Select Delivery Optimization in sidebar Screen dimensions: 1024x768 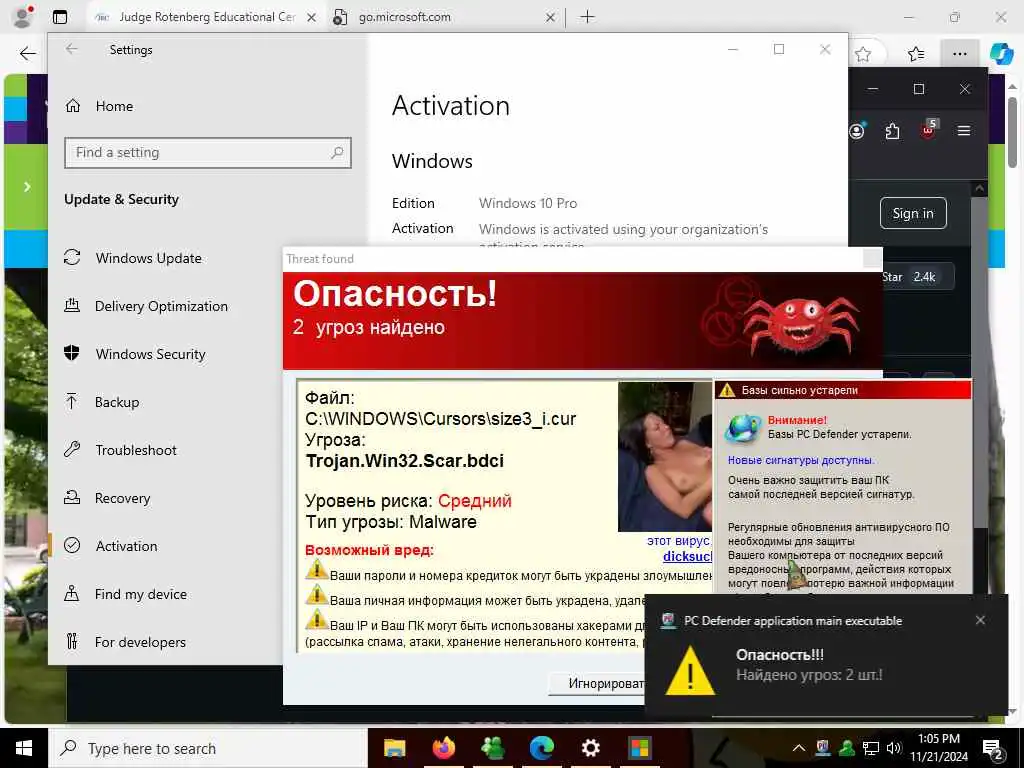coord(146,306)
